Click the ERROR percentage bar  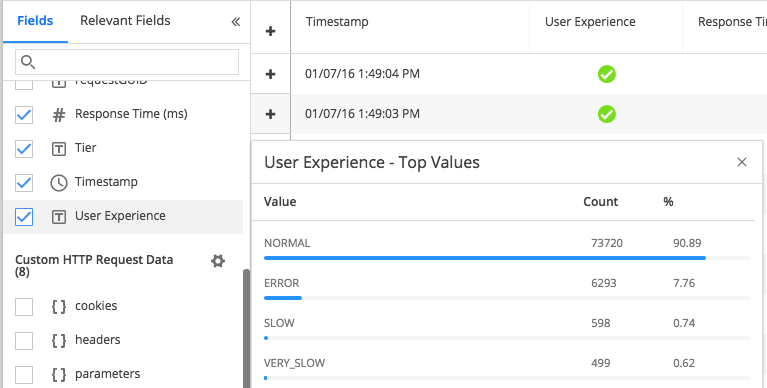coord(507,297)
